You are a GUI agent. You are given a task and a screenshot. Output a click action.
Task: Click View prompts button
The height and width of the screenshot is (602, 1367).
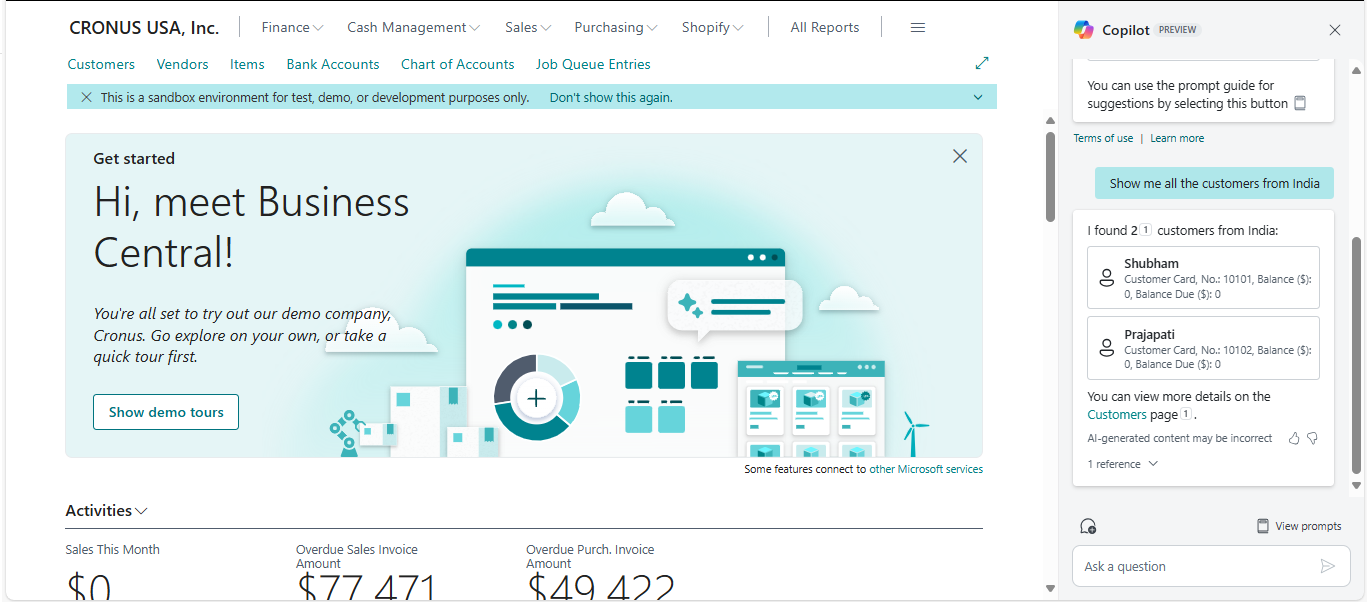click(x=1299, y=526)
